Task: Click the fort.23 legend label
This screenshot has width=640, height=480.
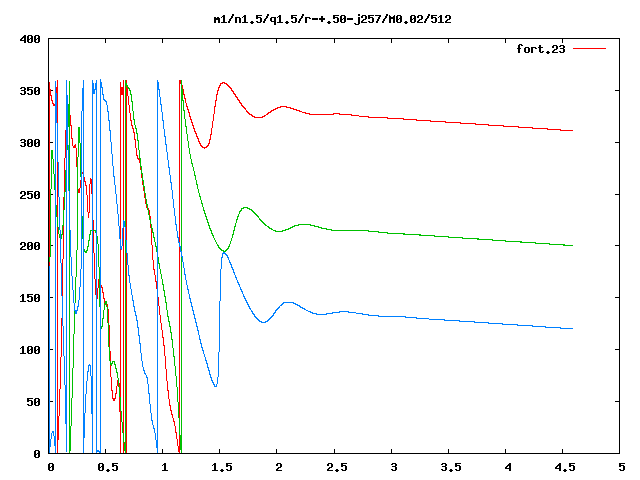Action: click(x=540, y=49)
